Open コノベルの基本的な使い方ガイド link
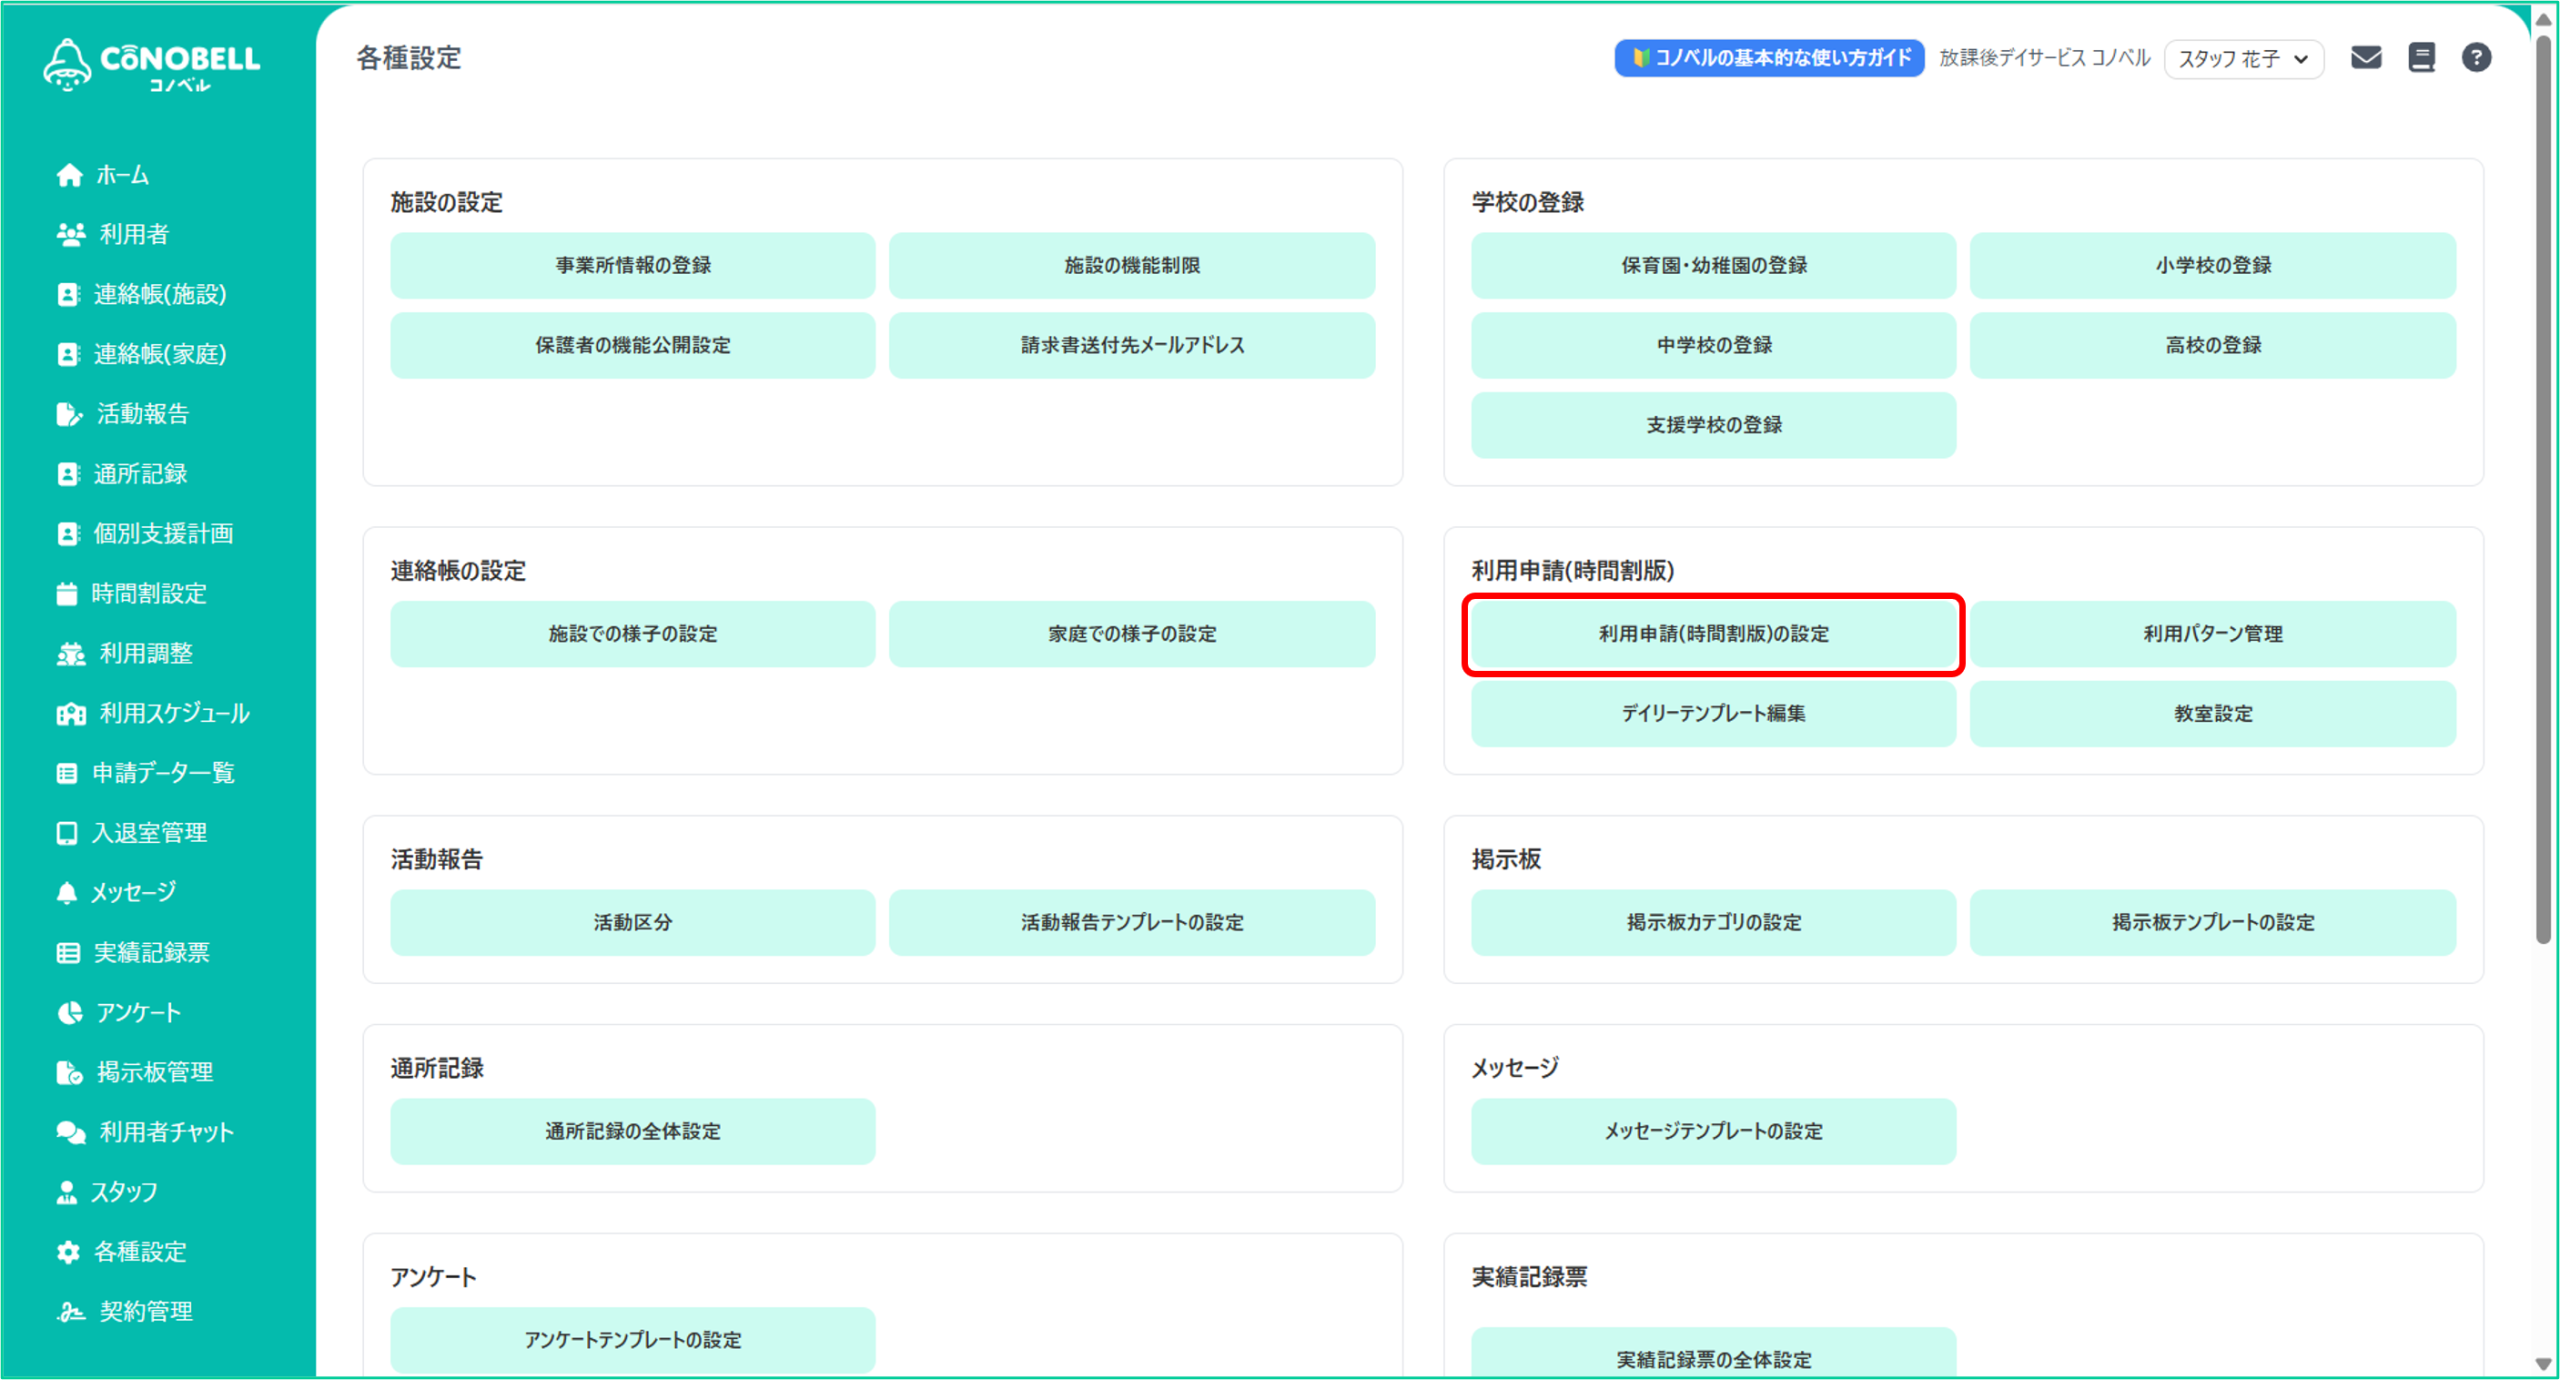Image resolution: width=2560 pixels, height=1380 pixels. click(x=1769, y=58)
